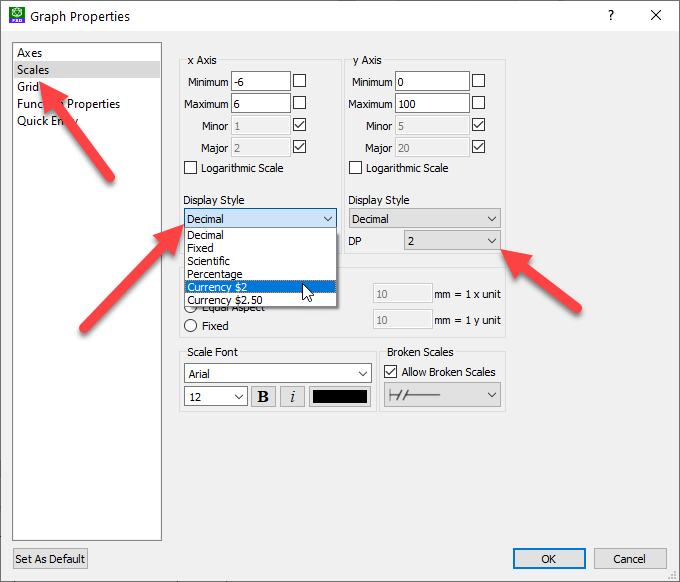
Task: Open the scale font color swatch
Action: [340, 397]
